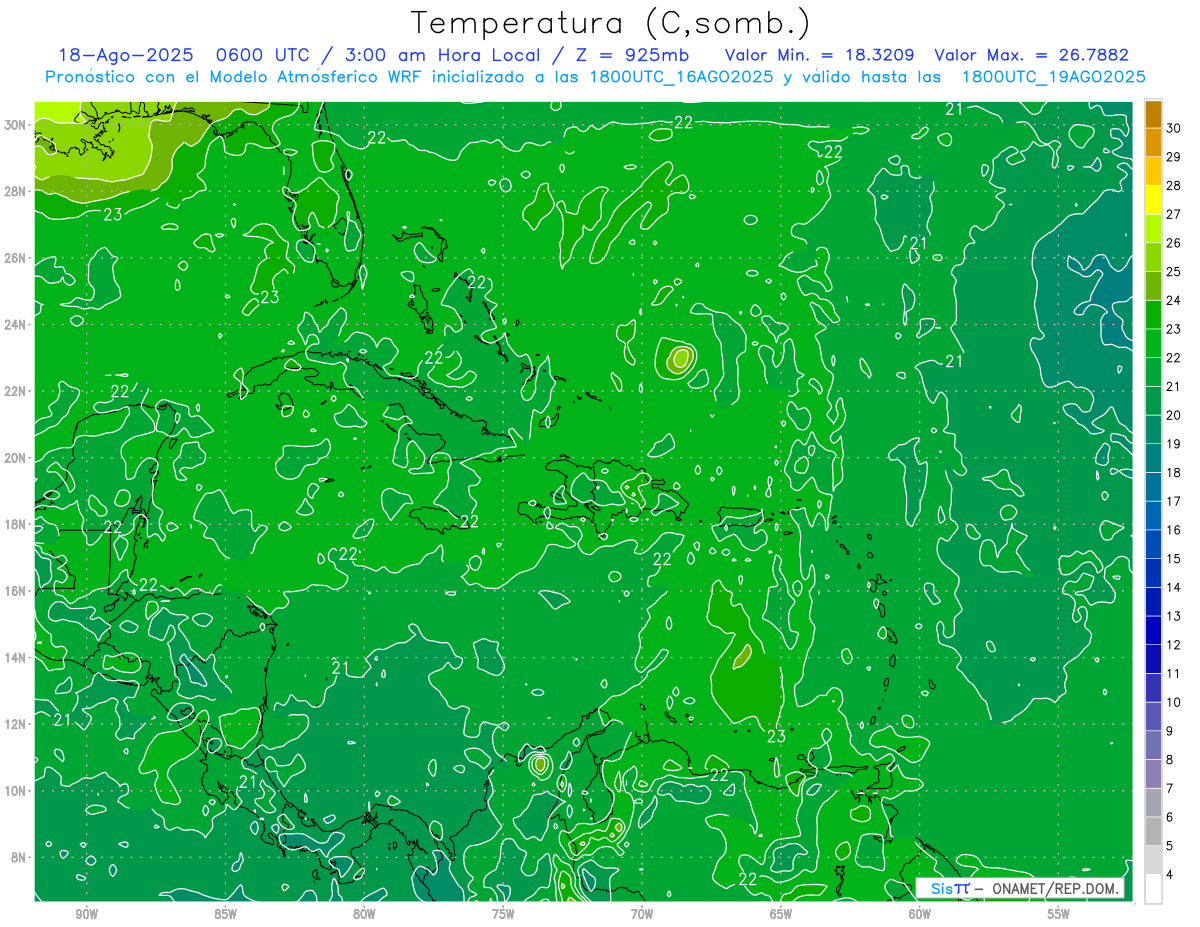Click the 65W longitude axis label
This screenshot has width=1200, height=927.
coord(781,914)
